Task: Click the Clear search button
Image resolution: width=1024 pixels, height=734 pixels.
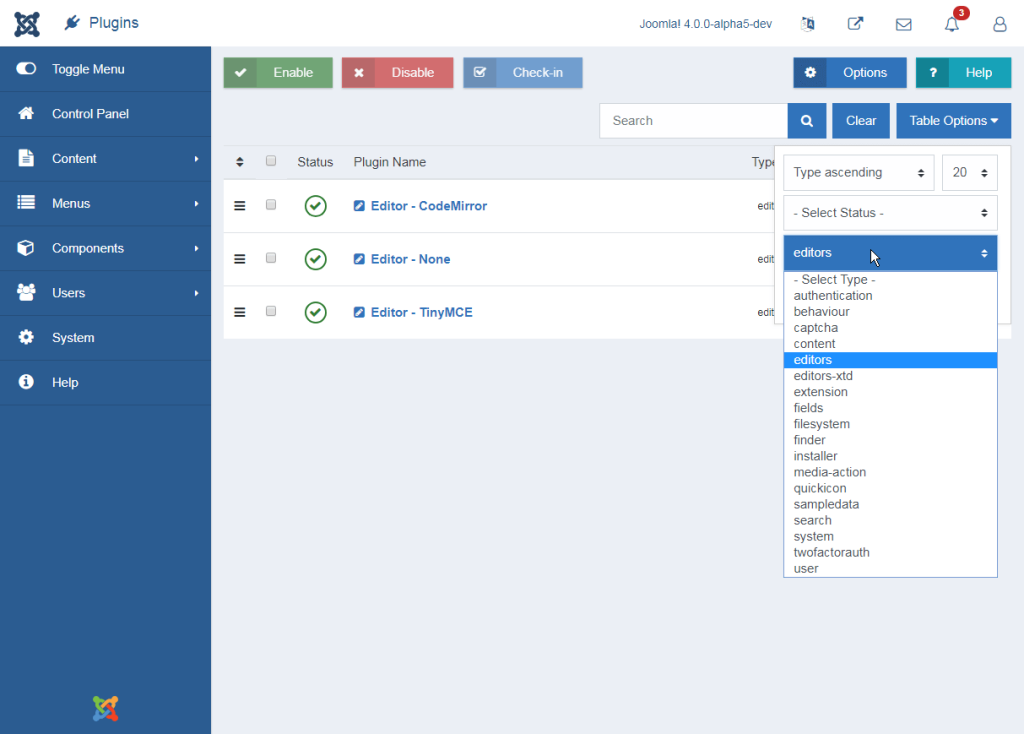Action: [861, 121]
